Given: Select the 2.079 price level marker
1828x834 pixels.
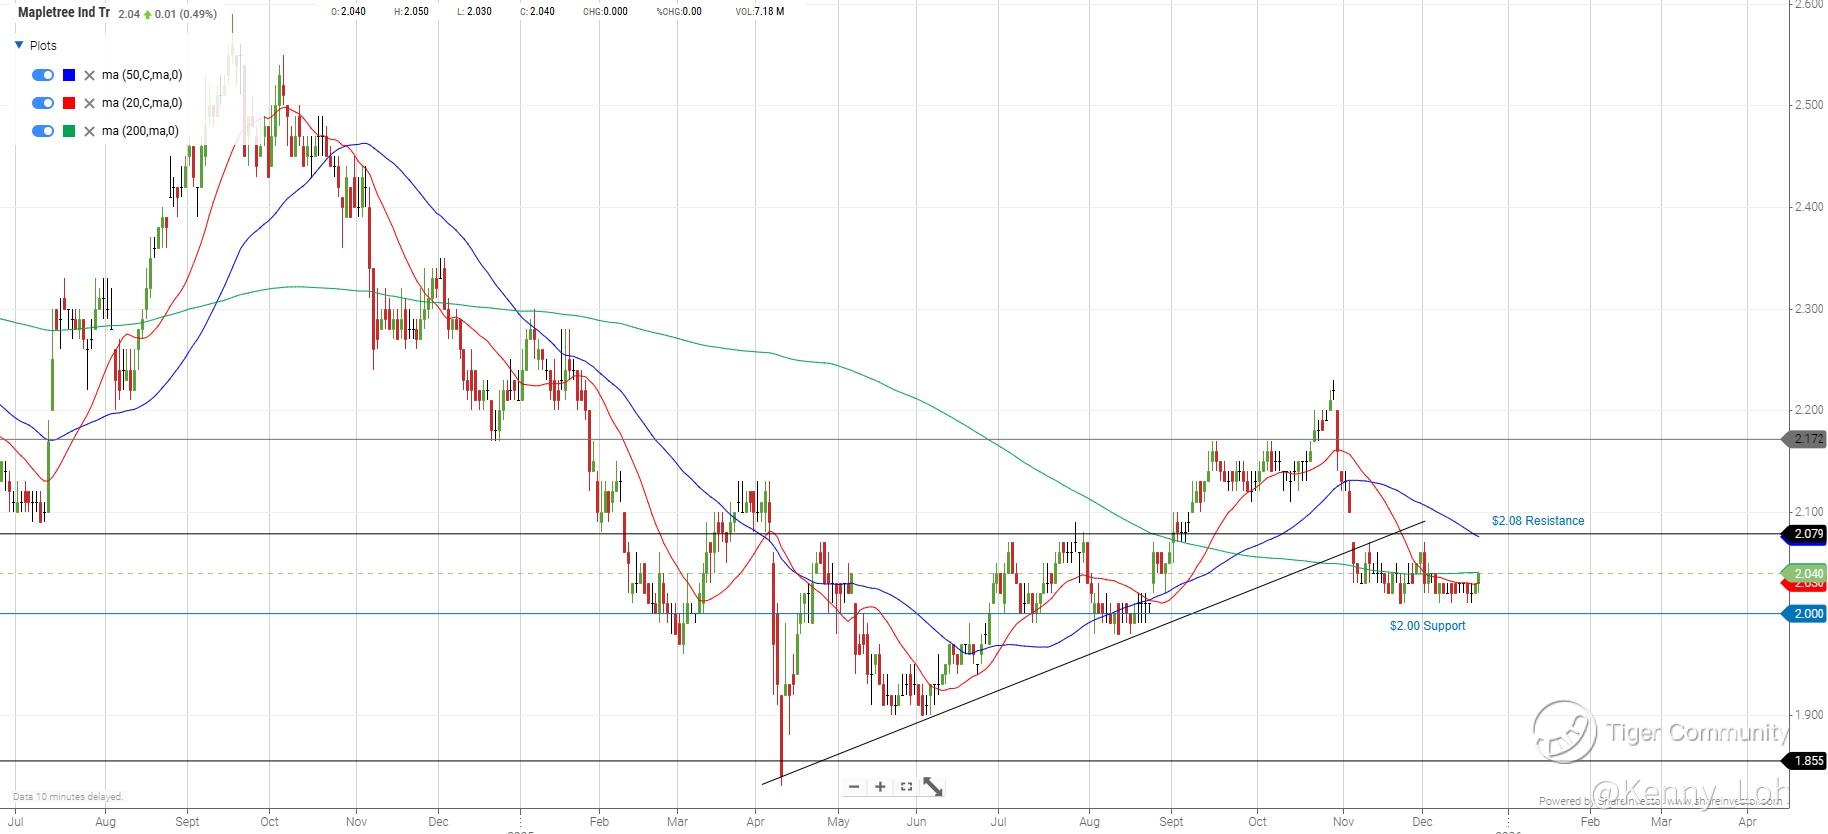Looking at the screenshot, I should point(1806,534).
